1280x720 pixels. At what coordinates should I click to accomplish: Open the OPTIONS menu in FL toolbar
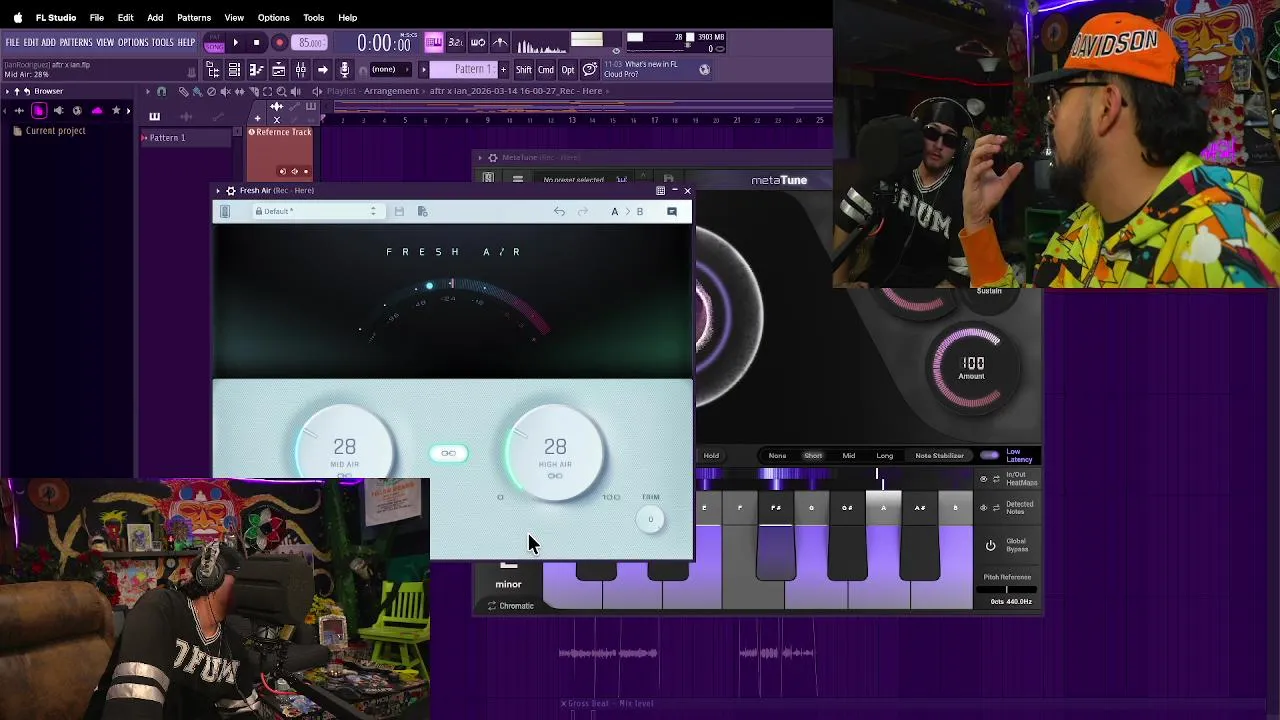coord(133,42)
